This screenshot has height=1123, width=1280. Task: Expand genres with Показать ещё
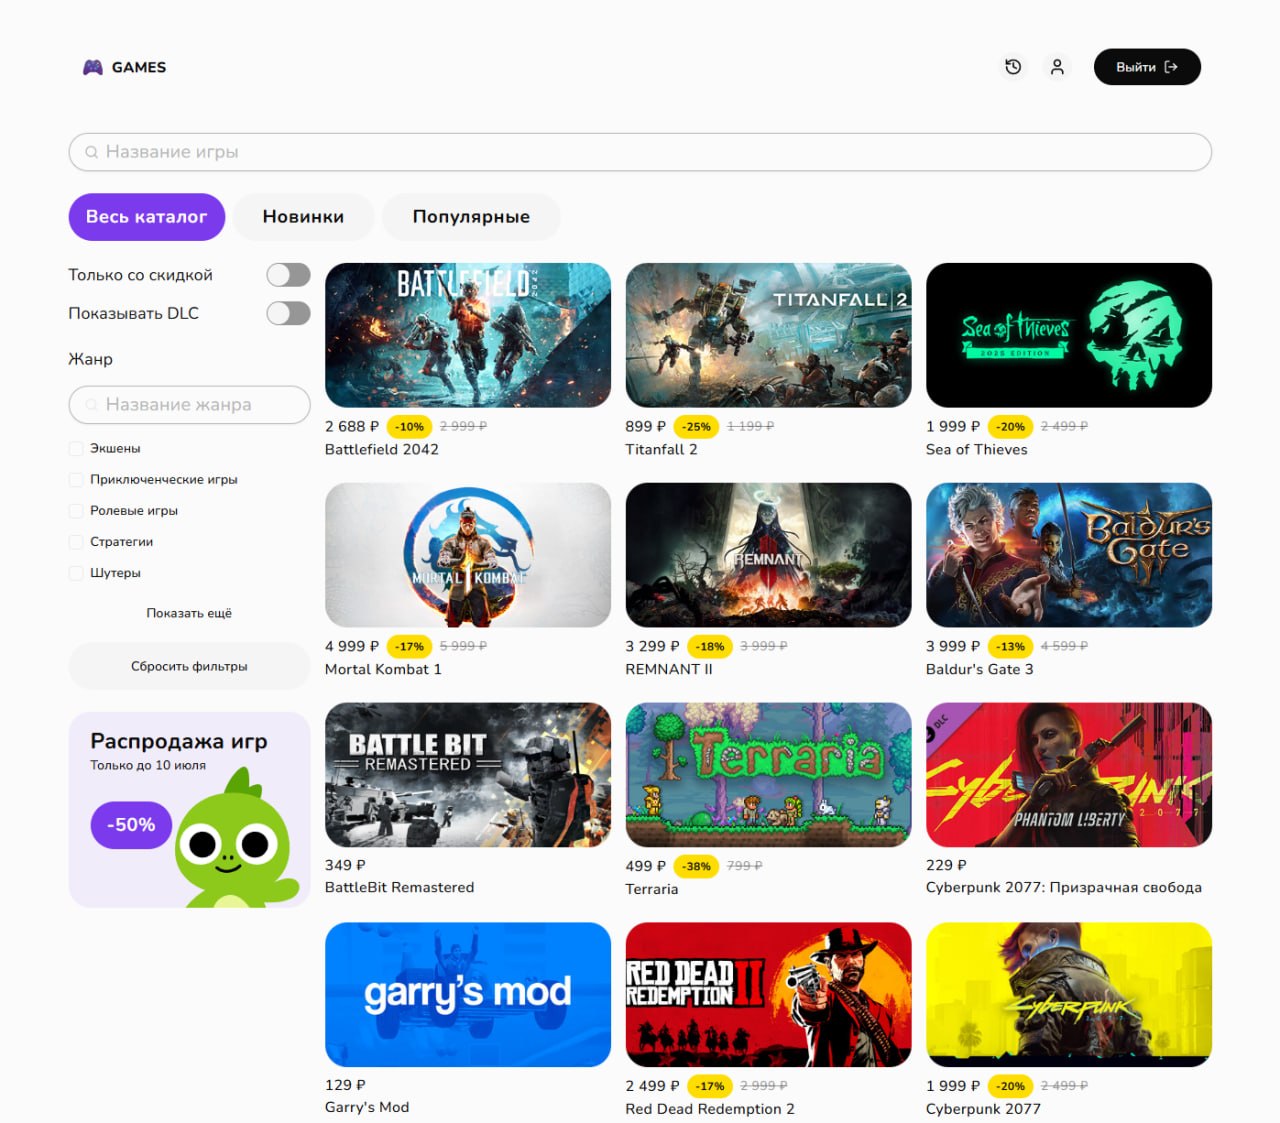point(189,613)
